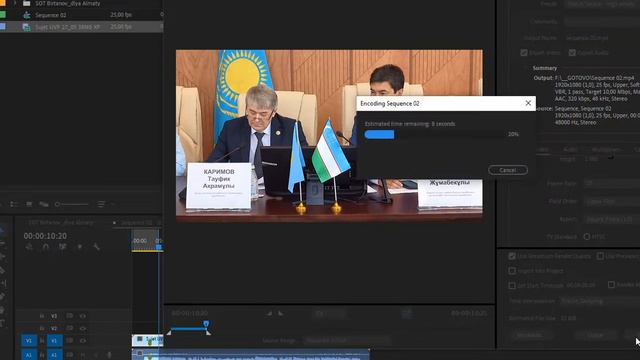Open the Aspect dropdown
This screenshot has width=640, height=360.
coord(612,219)
